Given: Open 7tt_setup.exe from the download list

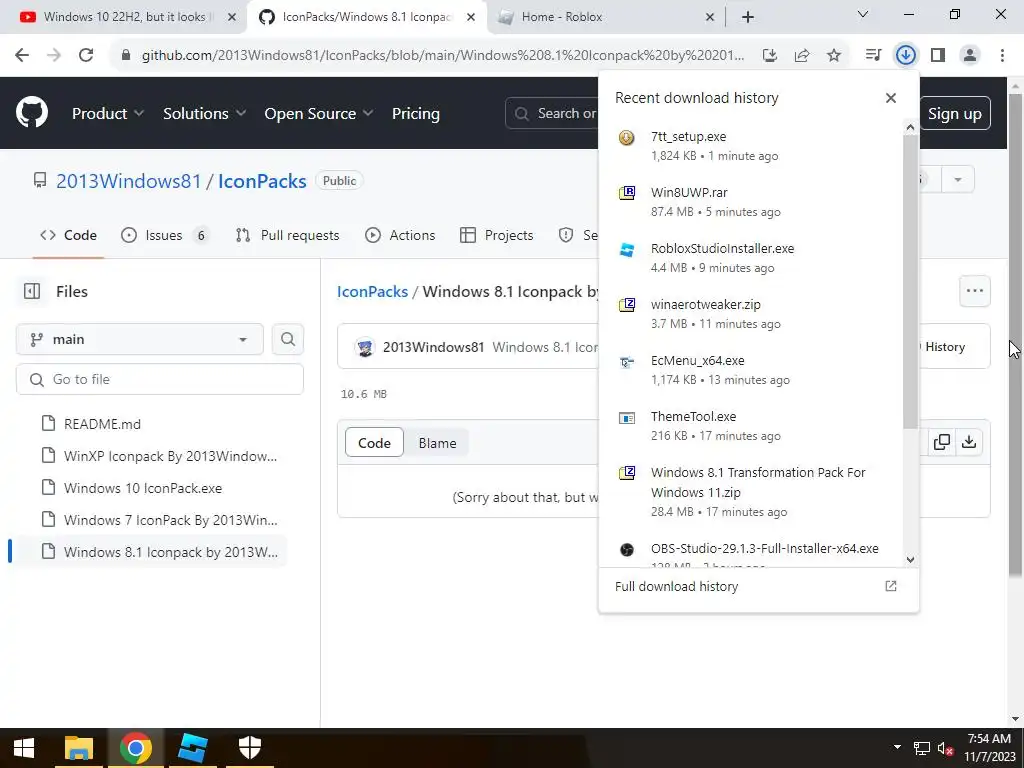Looking at the screenshot, I should click(751, 146).
